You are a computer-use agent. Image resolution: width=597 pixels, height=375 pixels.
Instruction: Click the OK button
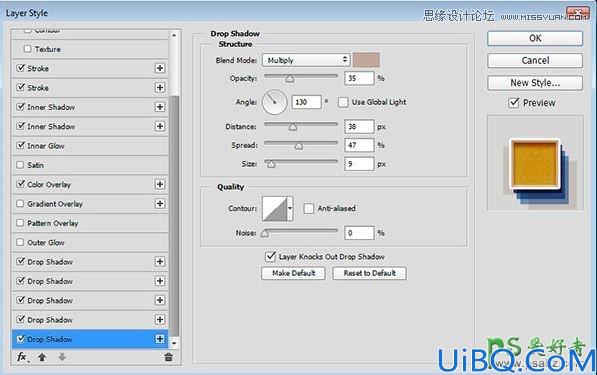click(535, 38)
